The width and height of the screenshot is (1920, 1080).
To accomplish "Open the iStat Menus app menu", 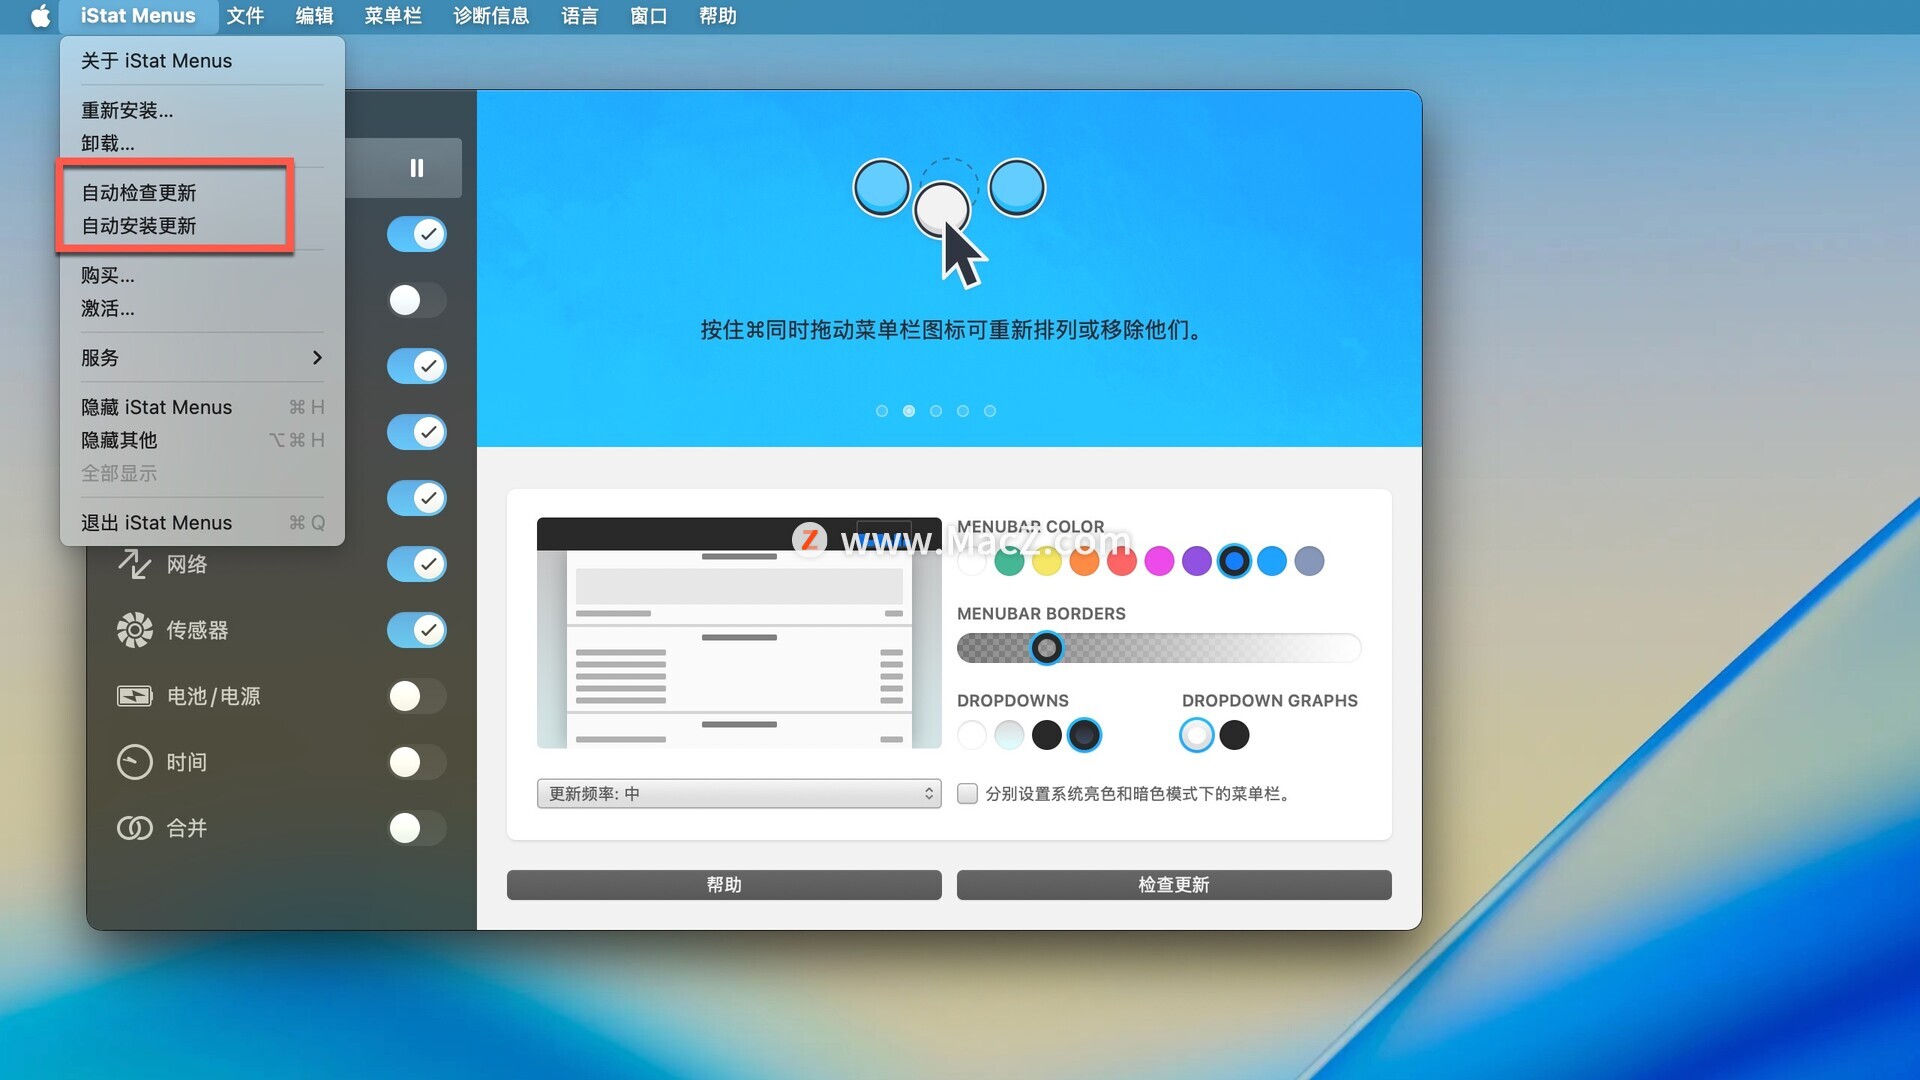I will click(x=138, y=16).
